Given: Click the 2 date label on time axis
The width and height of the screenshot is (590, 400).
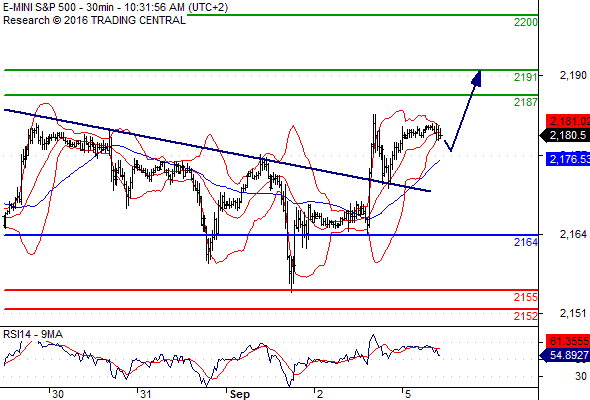Looking at the screenshot, I should pyautogui.click(x=319, y=394).
